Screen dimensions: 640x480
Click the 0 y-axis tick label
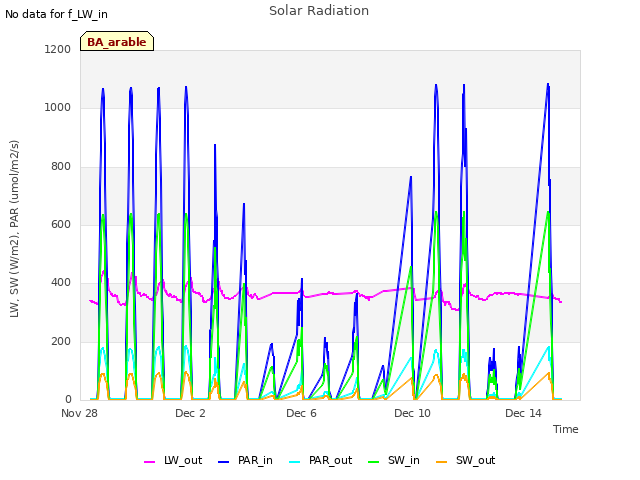pyautogui.click(x=68, y=400)
